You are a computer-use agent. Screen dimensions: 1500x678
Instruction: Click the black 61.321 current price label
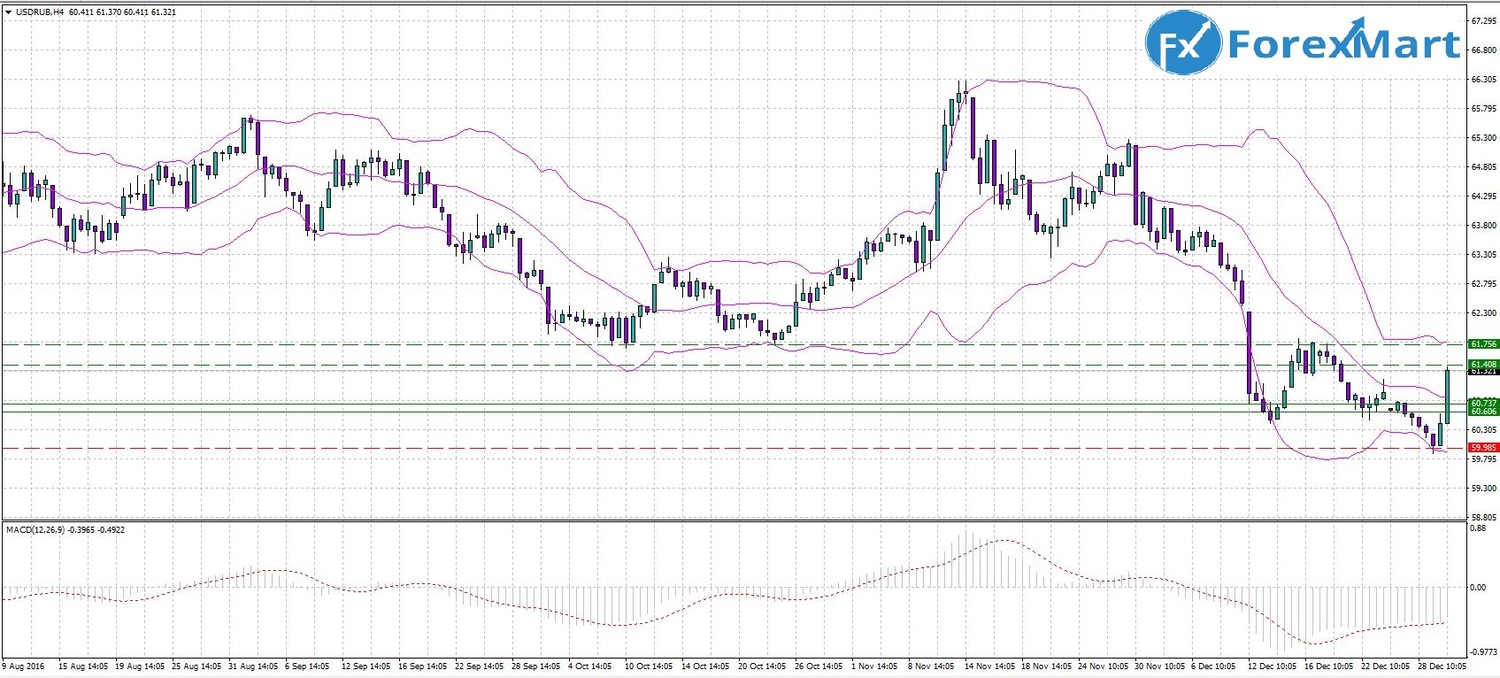1482,372
